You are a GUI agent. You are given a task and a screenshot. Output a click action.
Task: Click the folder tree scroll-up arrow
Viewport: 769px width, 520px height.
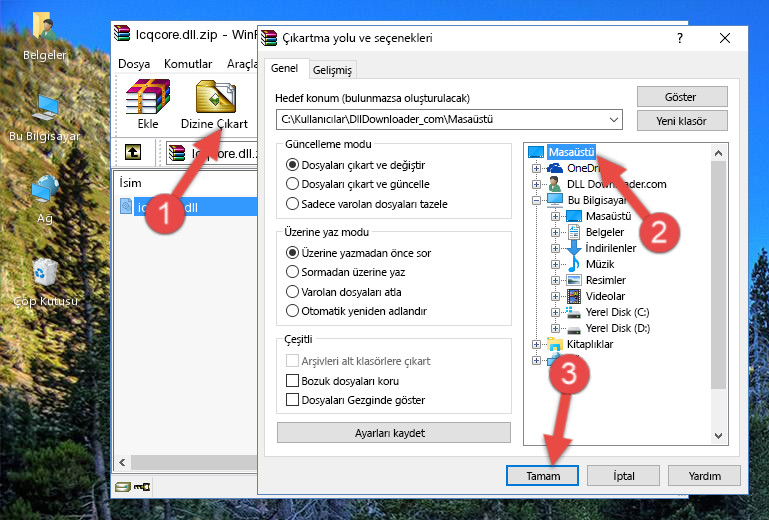pos(718,153)
